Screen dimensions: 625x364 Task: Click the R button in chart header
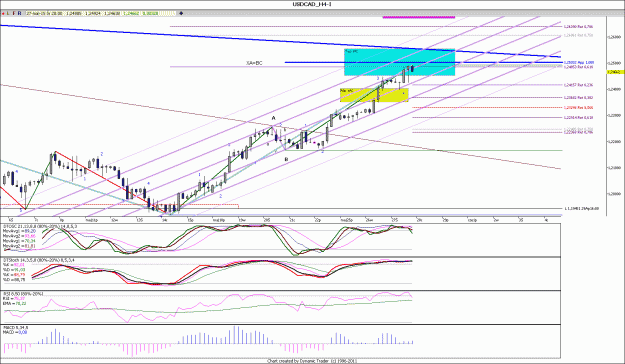(x=19, y=13)
